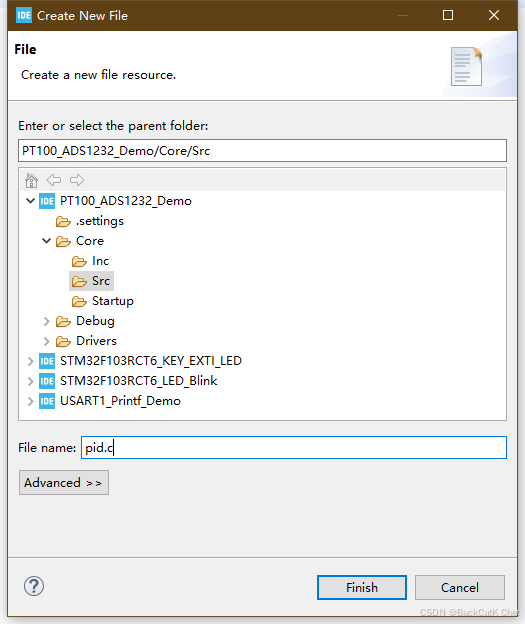Select the Src folder label
Screen dimensions: 525x624
(x=101, y=281)
